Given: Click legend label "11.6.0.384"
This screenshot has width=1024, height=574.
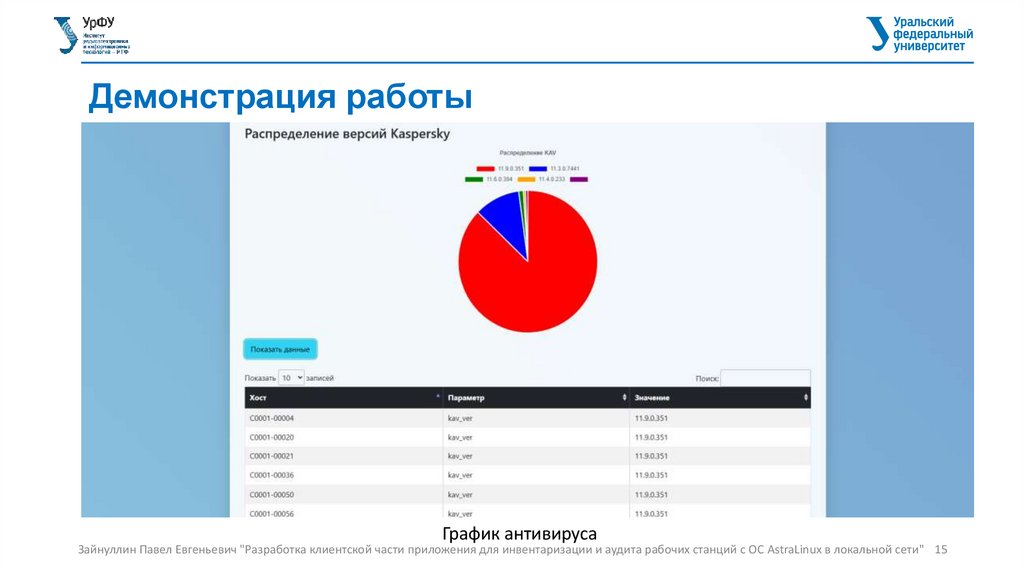Looking at the screenshot, I should (499, 179).
